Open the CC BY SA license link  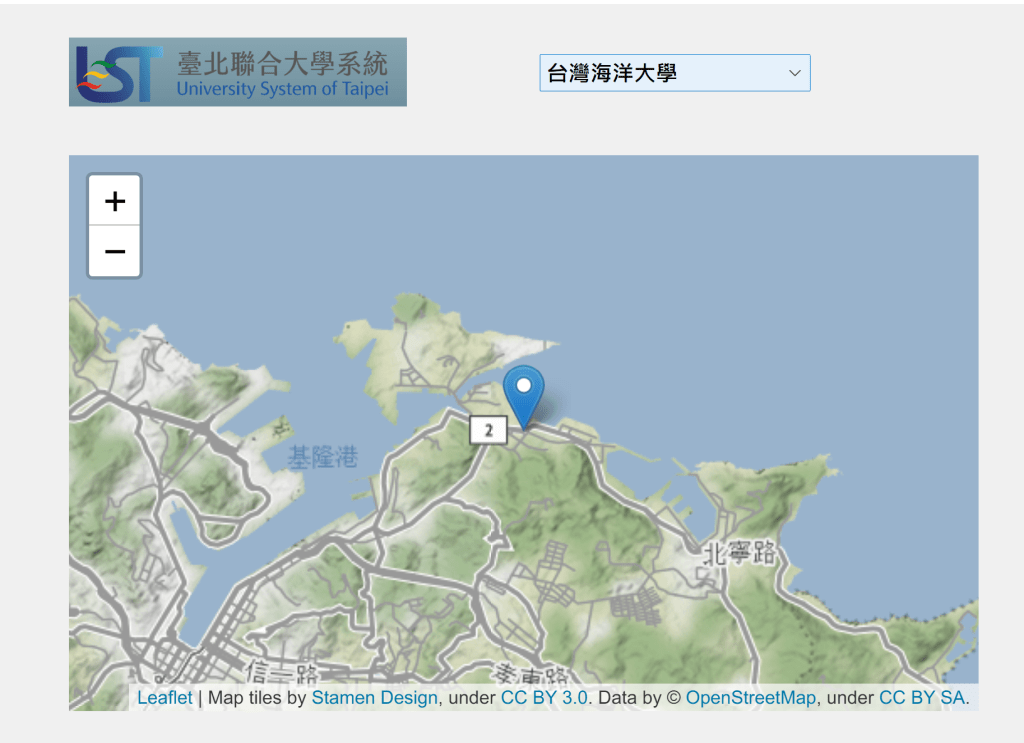[922, 698]
